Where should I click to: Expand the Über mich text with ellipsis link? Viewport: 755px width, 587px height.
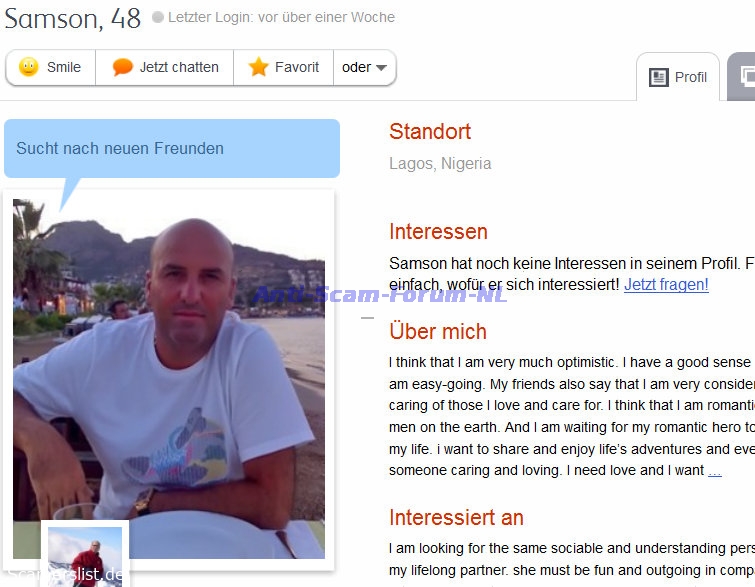(x=715, y=470)
